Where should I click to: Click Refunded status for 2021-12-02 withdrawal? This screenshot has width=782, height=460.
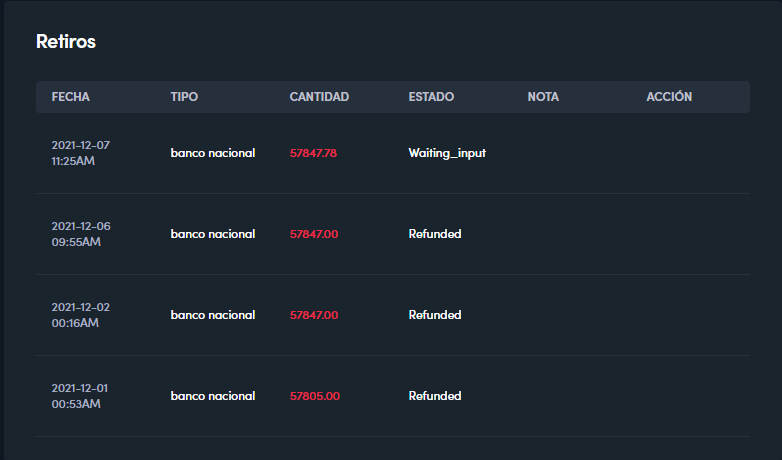point(435,315)
